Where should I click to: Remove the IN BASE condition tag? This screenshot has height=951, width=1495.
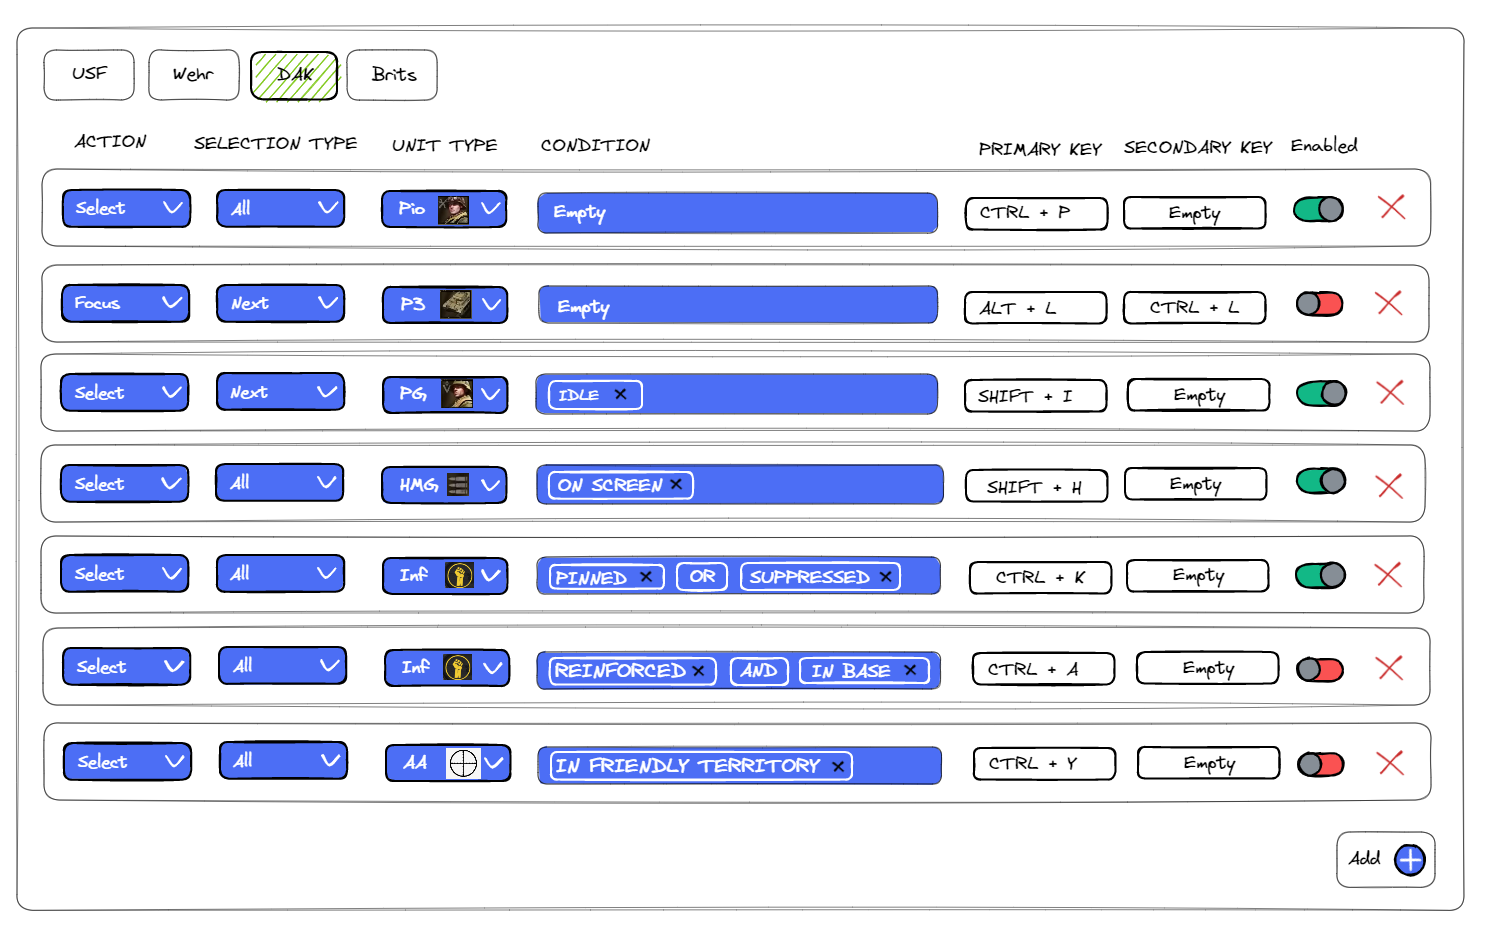[910, 670]
